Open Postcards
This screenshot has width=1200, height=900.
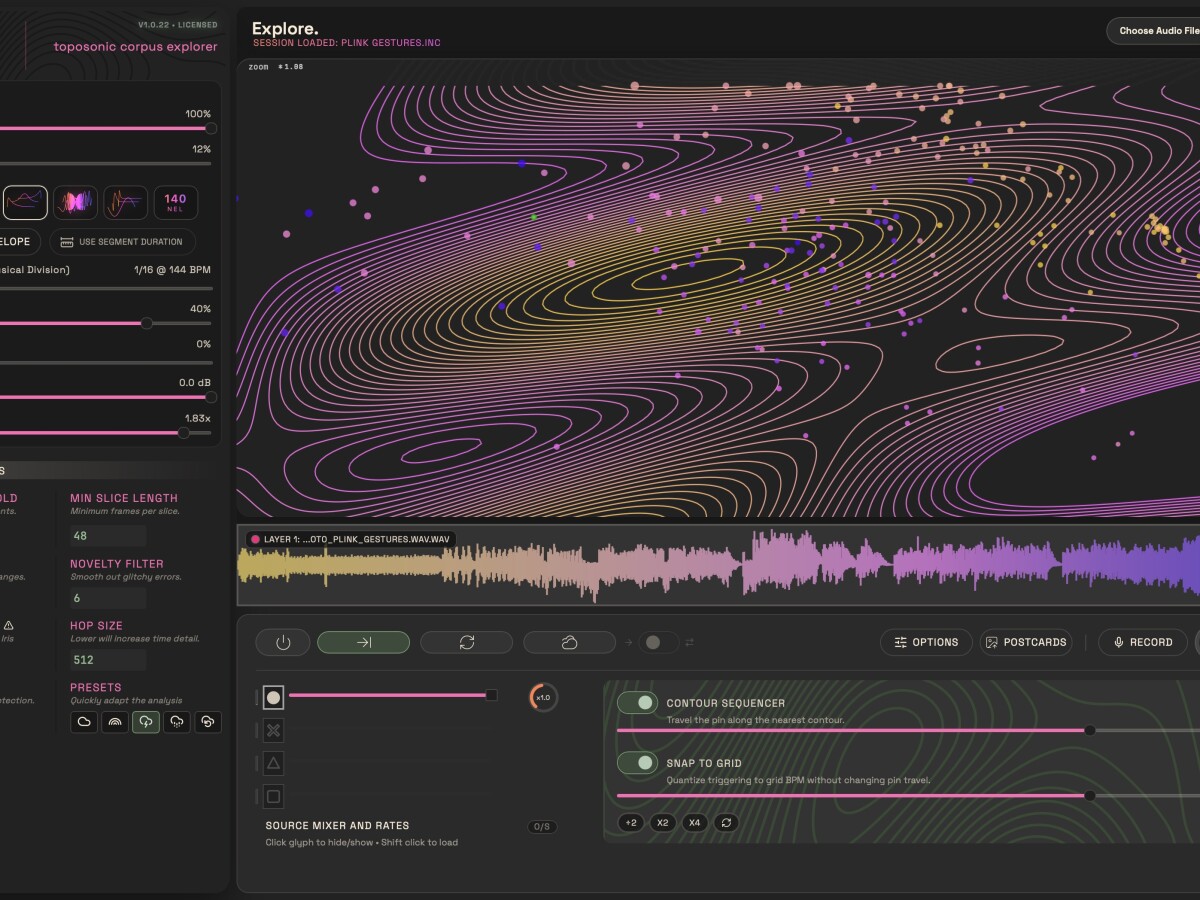(1026, 642)
